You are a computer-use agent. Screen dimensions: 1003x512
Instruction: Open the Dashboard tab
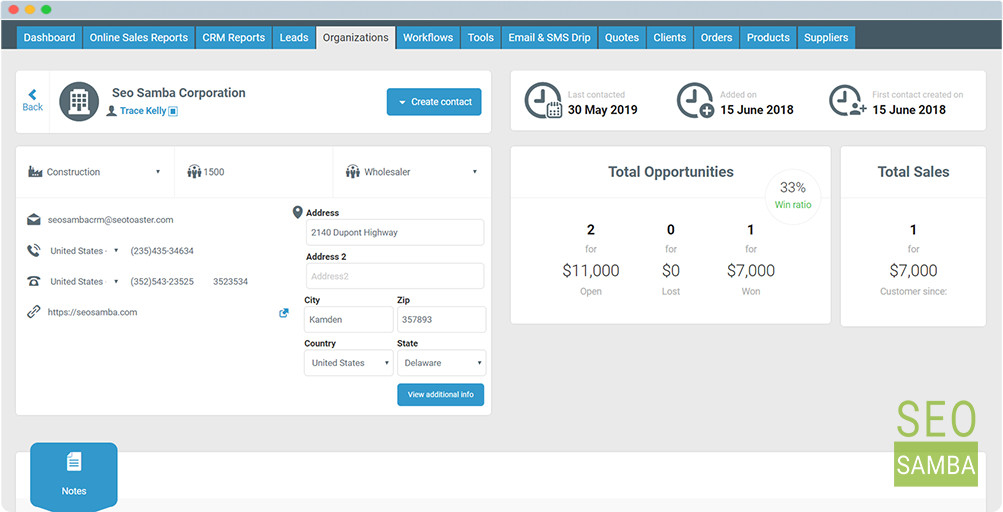tap(49, 38)
